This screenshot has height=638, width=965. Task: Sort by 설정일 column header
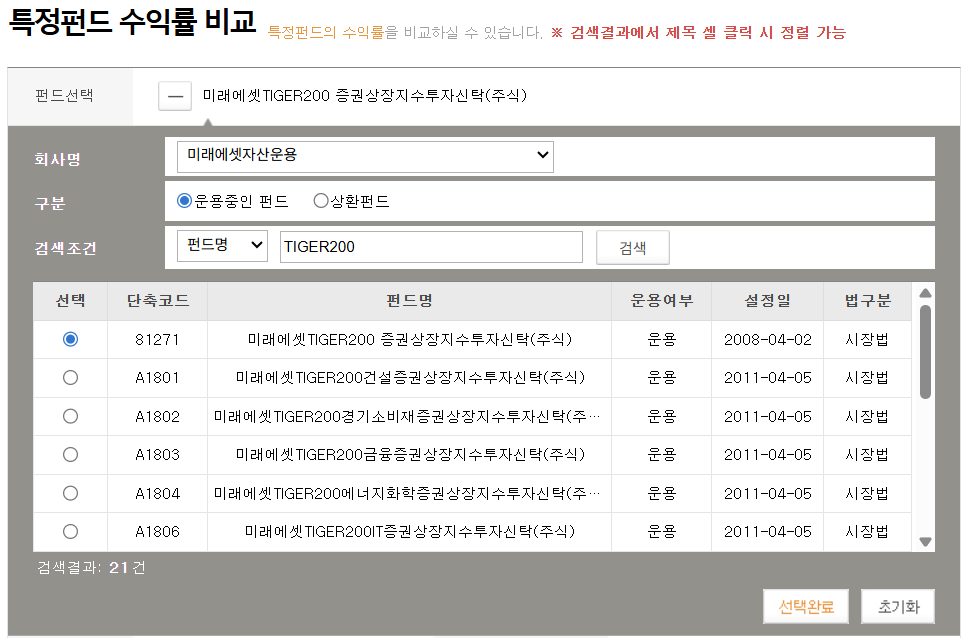[767, 301]
